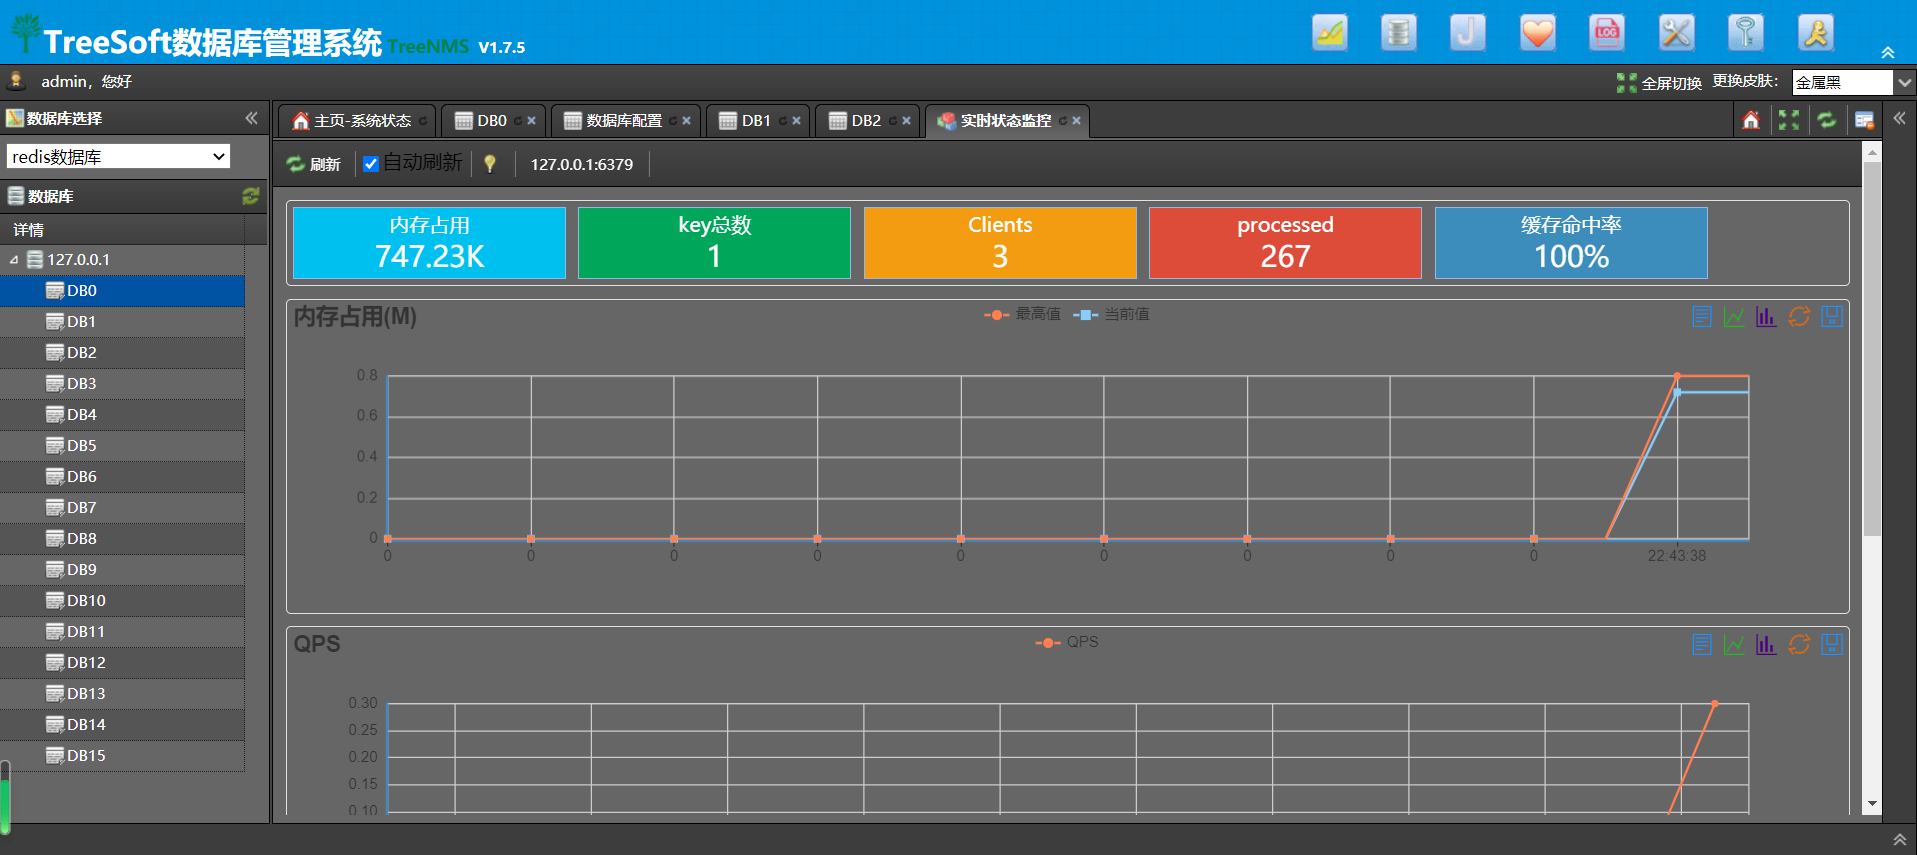Click the database cylinder icon in header
The height and width of the screenshot is (855, 1917).
pos(1398,33)
